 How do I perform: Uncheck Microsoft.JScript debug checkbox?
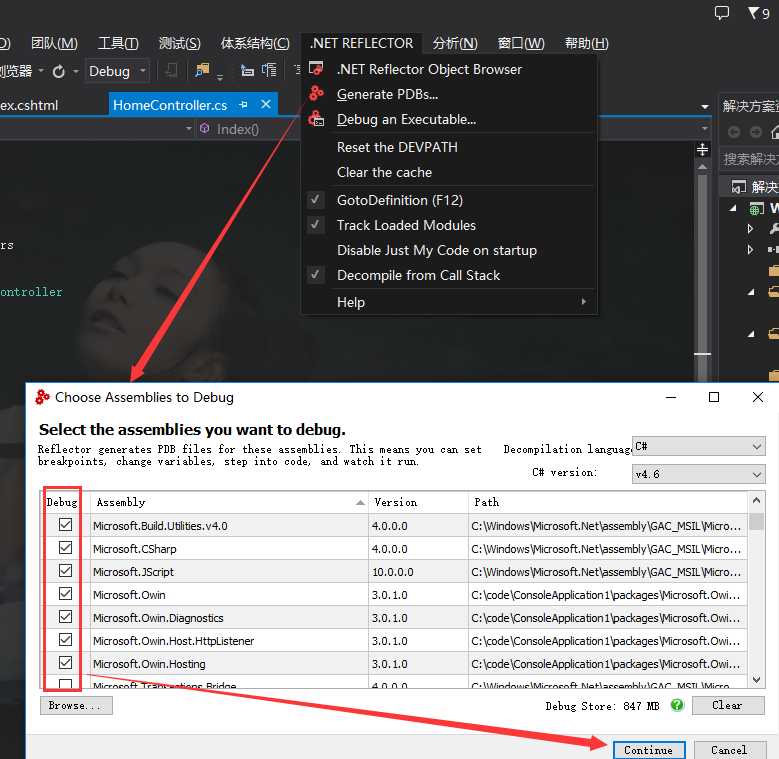coord(65,570)
